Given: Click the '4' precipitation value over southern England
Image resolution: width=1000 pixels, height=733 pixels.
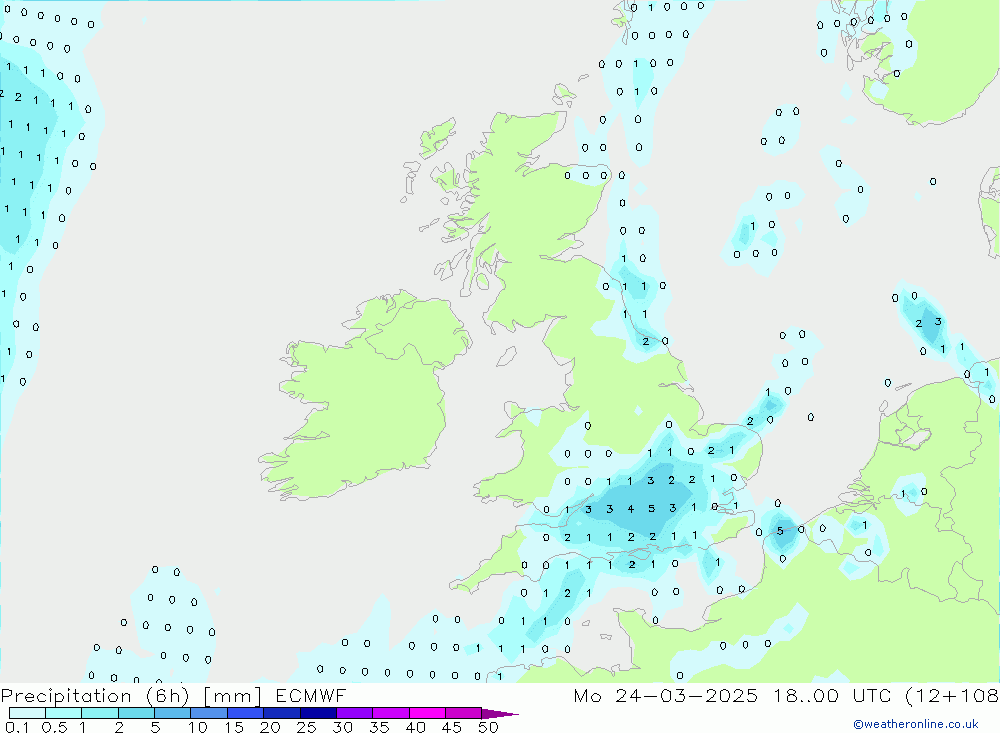Looking at the screenshot, I should [631, 509].
